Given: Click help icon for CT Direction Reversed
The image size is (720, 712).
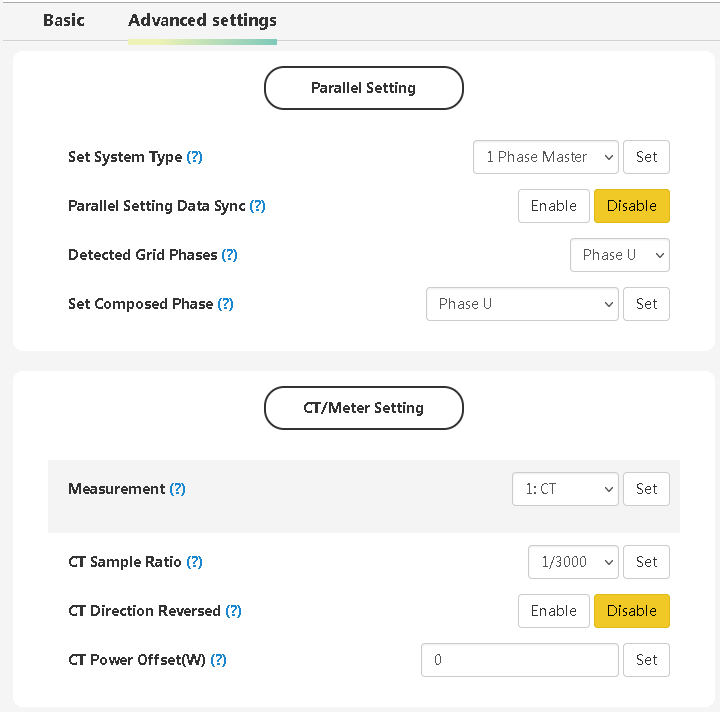Looking at the screenshot, I should (x=234, y=611).
